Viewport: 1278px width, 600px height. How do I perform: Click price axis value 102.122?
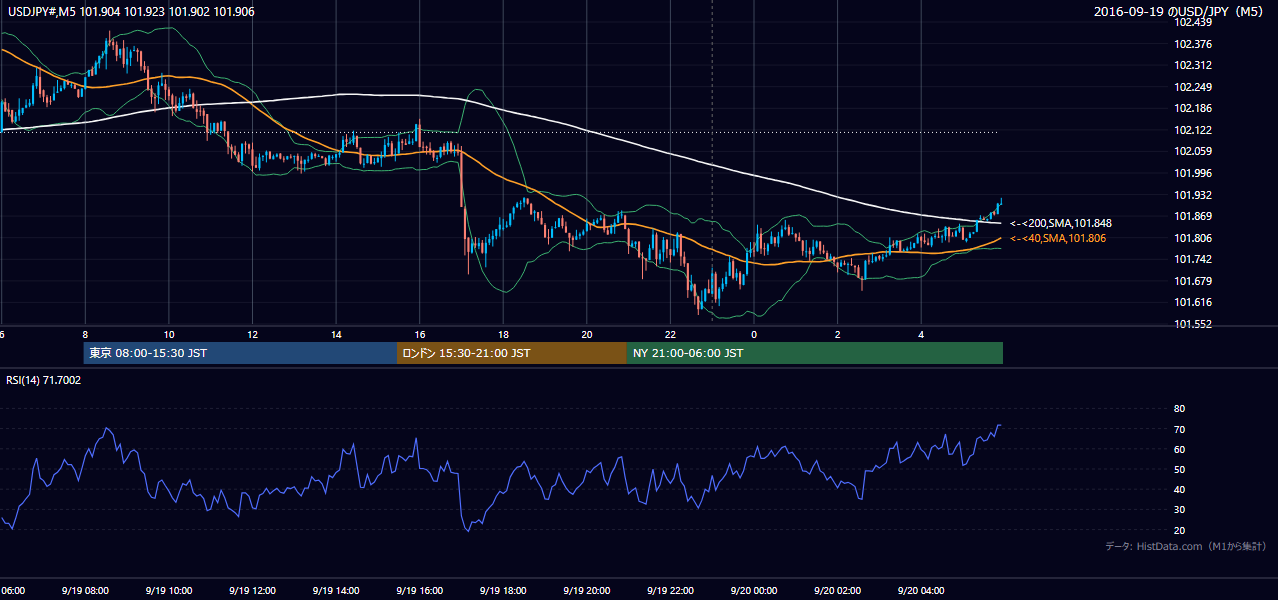1193,130
